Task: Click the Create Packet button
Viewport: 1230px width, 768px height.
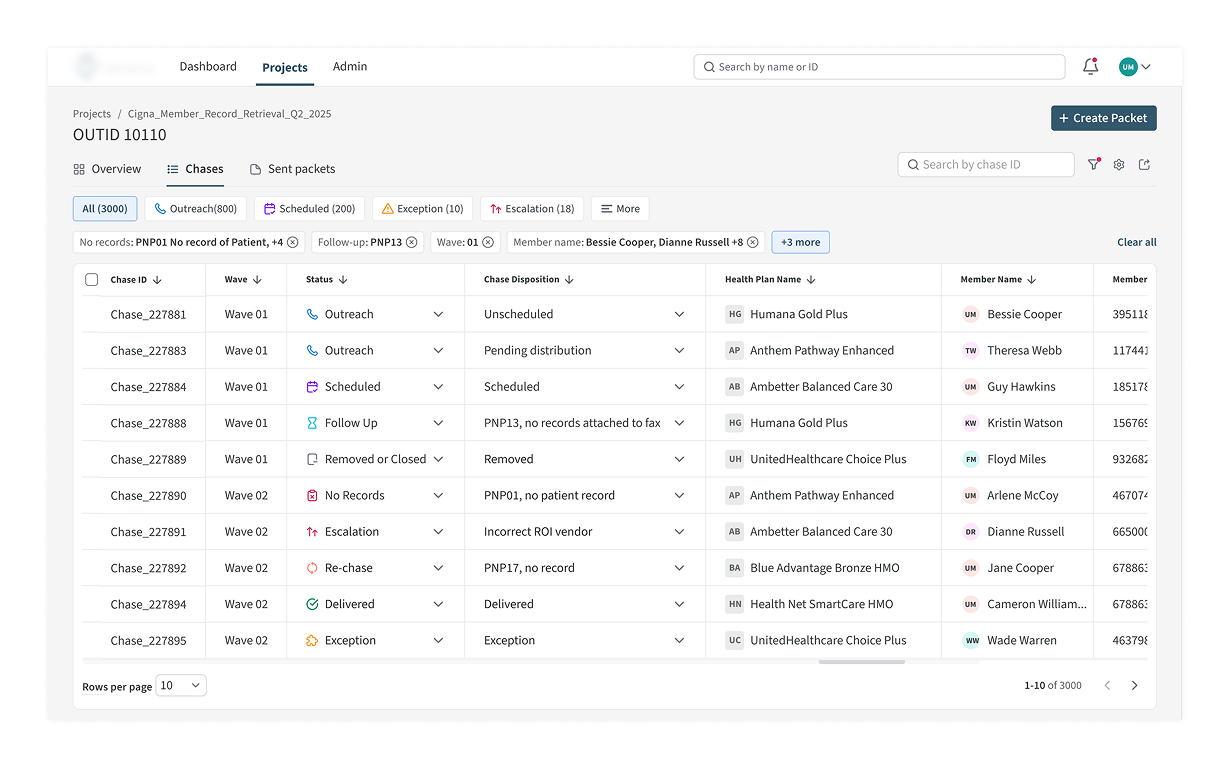Action: tap(1103, 118)
